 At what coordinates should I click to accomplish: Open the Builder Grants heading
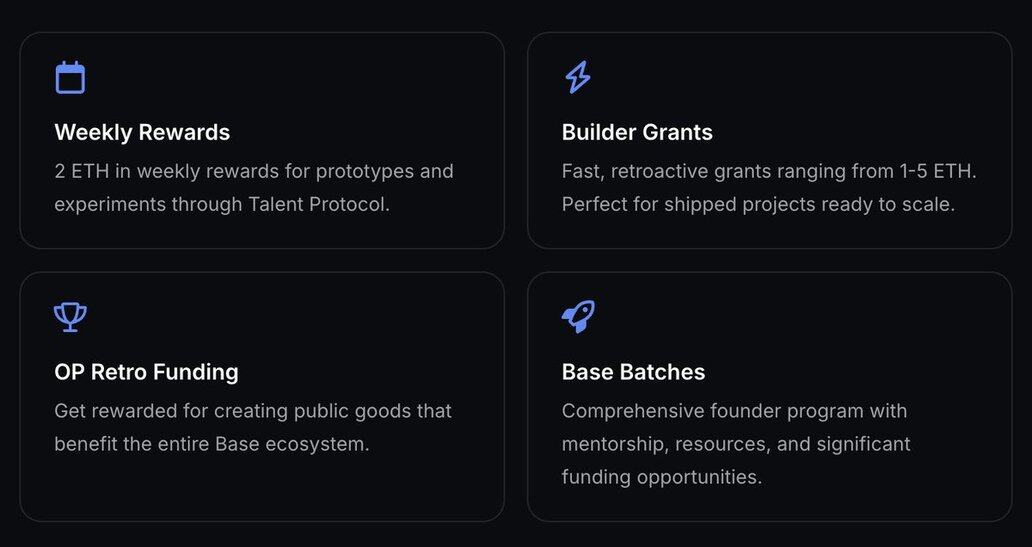[x=637, y=132]
